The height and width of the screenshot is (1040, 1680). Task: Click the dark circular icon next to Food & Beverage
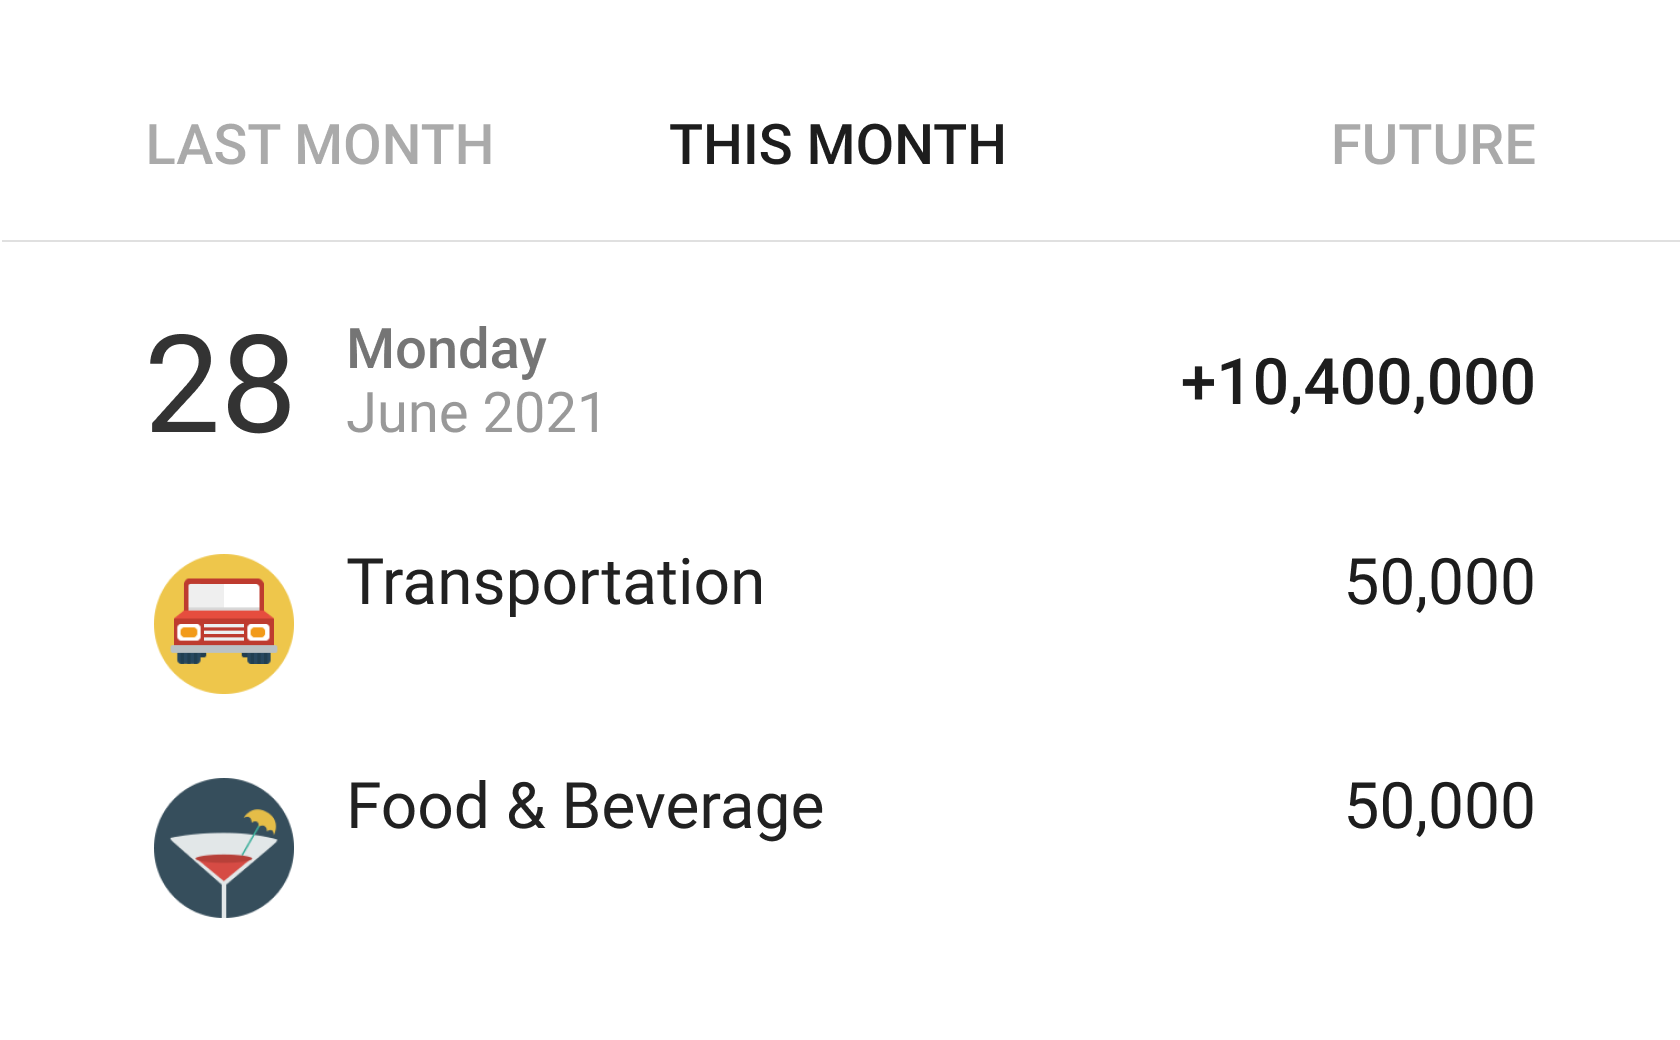[x=223, y=848]
